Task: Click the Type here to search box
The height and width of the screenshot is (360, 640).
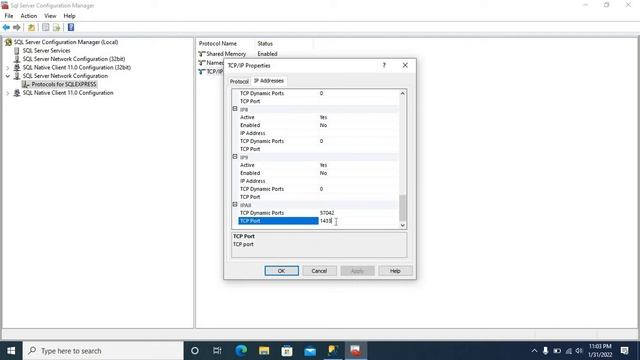Action: [102, 351]
